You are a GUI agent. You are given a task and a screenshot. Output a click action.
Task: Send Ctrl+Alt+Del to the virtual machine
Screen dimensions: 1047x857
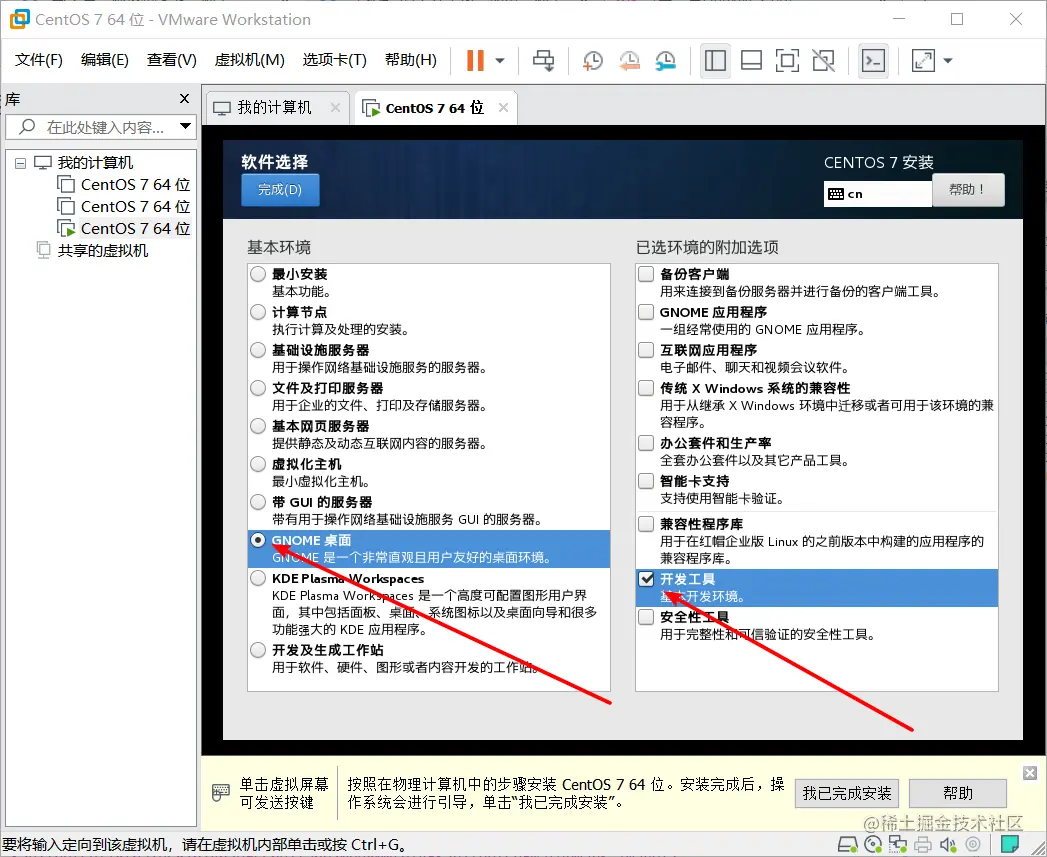coord(543,61)
